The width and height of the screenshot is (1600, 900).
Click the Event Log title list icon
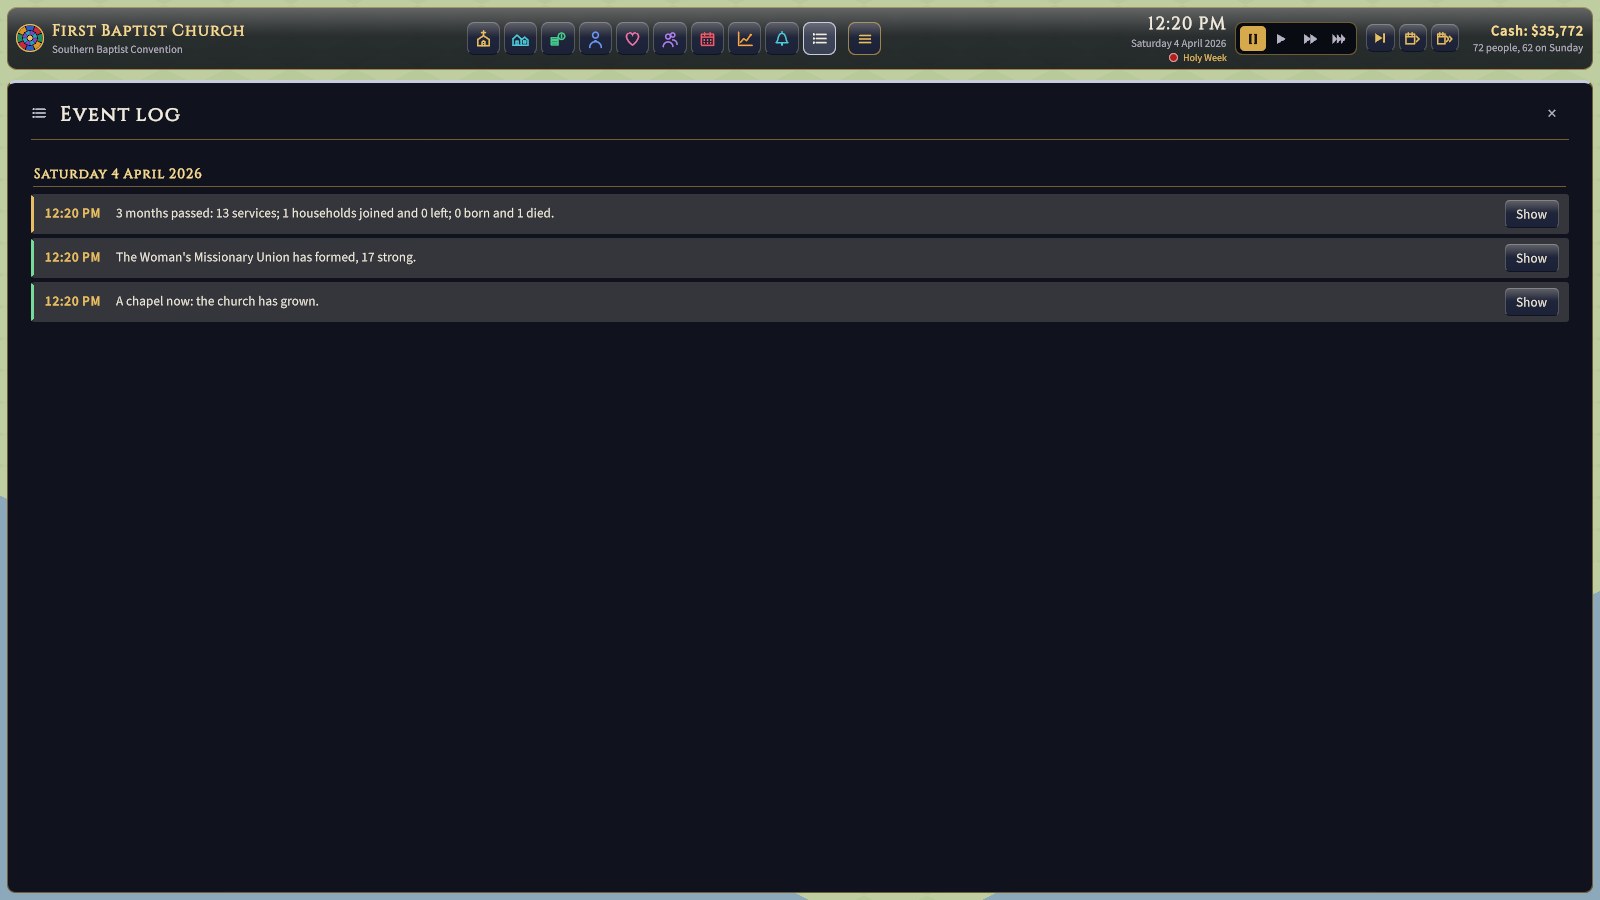[39, 113]
